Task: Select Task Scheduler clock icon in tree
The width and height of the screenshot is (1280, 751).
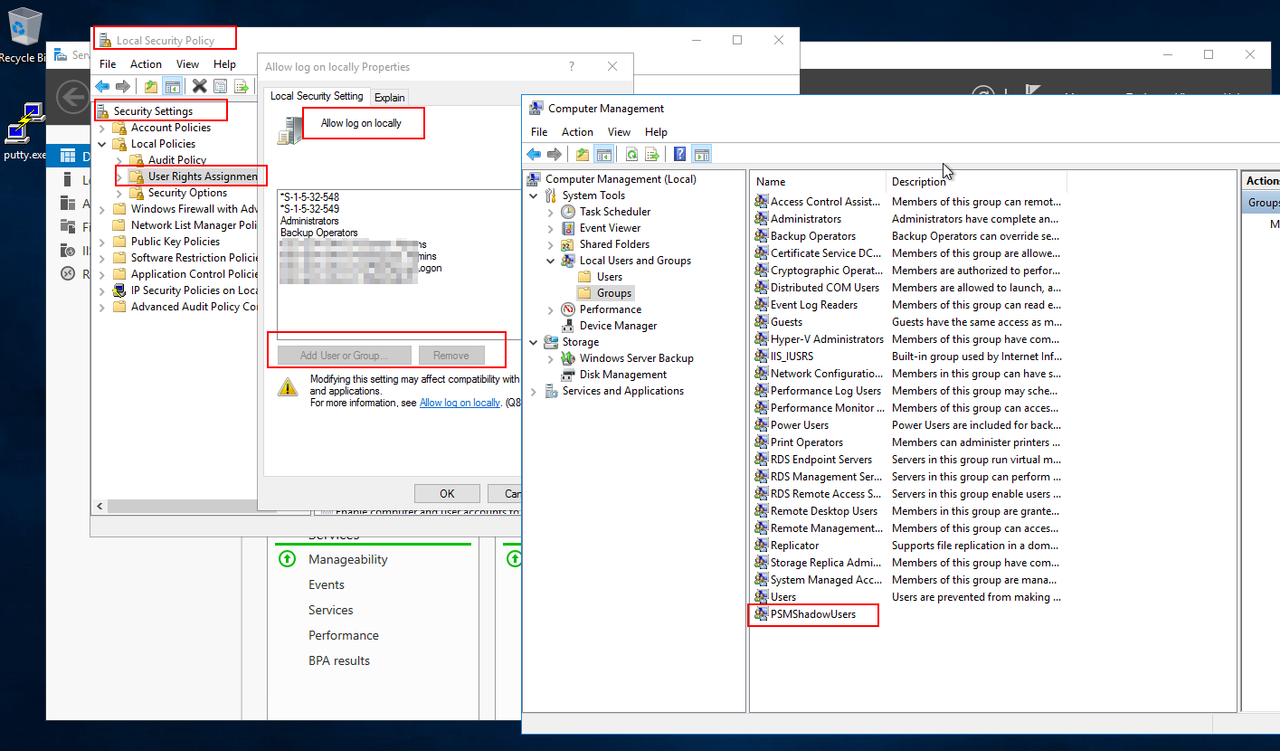Action: [568, 212]
